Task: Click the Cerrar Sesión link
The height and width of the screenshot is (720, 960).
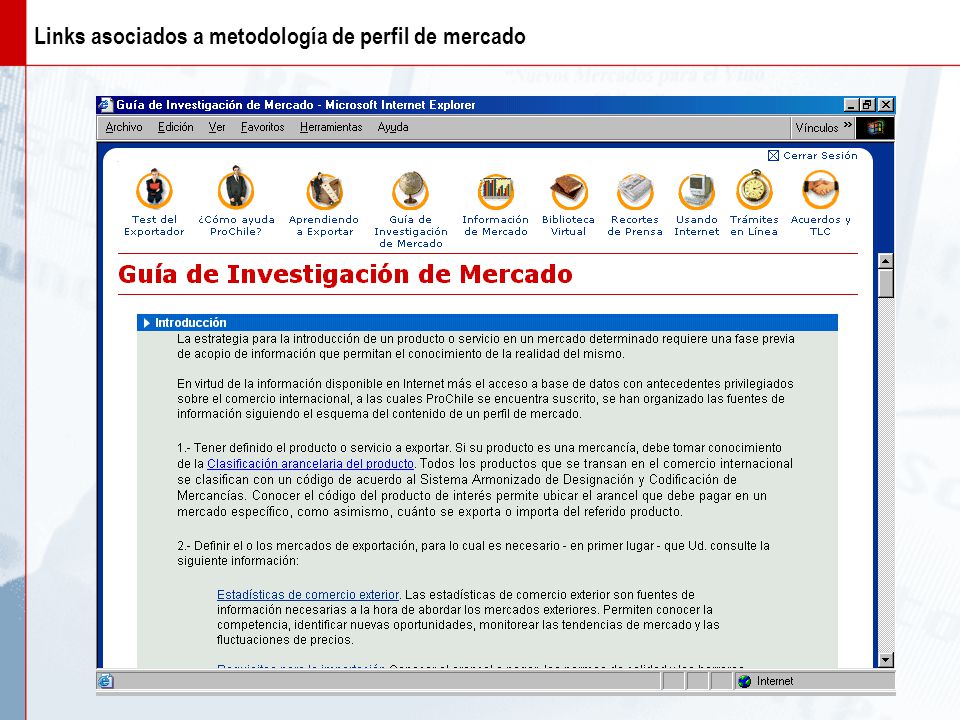Action: click(820, 156)
